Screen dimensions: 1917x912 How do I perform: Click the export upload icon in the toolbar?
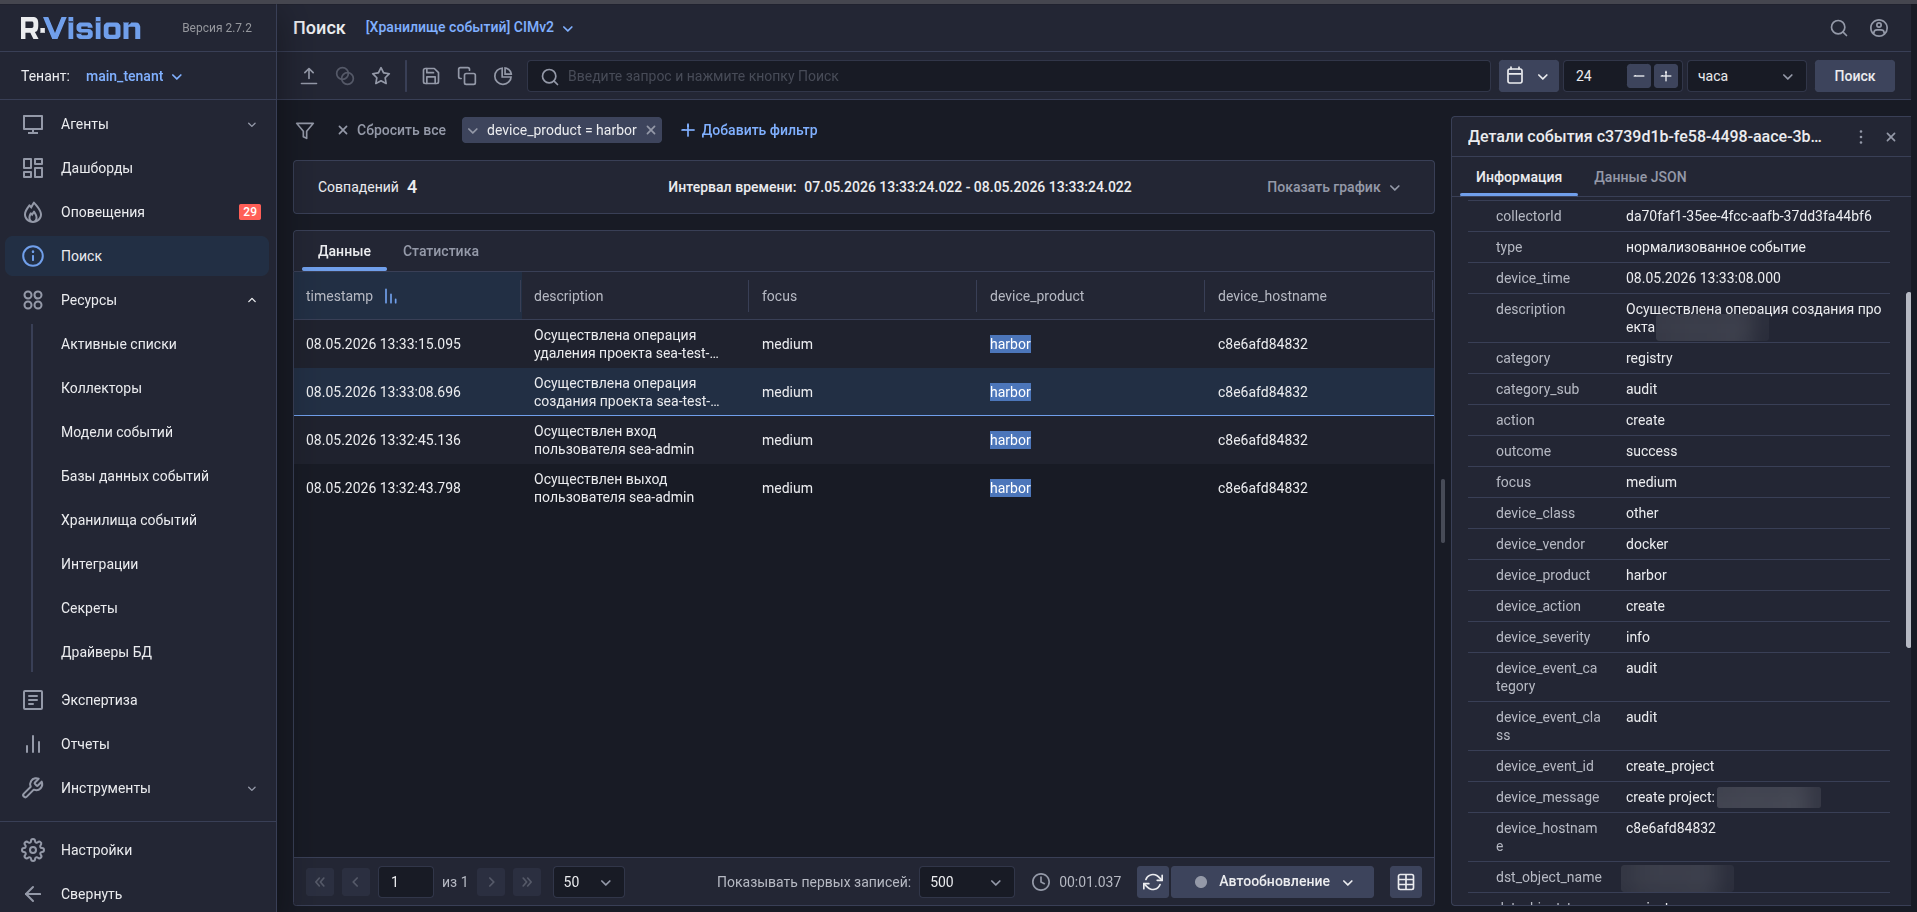click(309, 76)
